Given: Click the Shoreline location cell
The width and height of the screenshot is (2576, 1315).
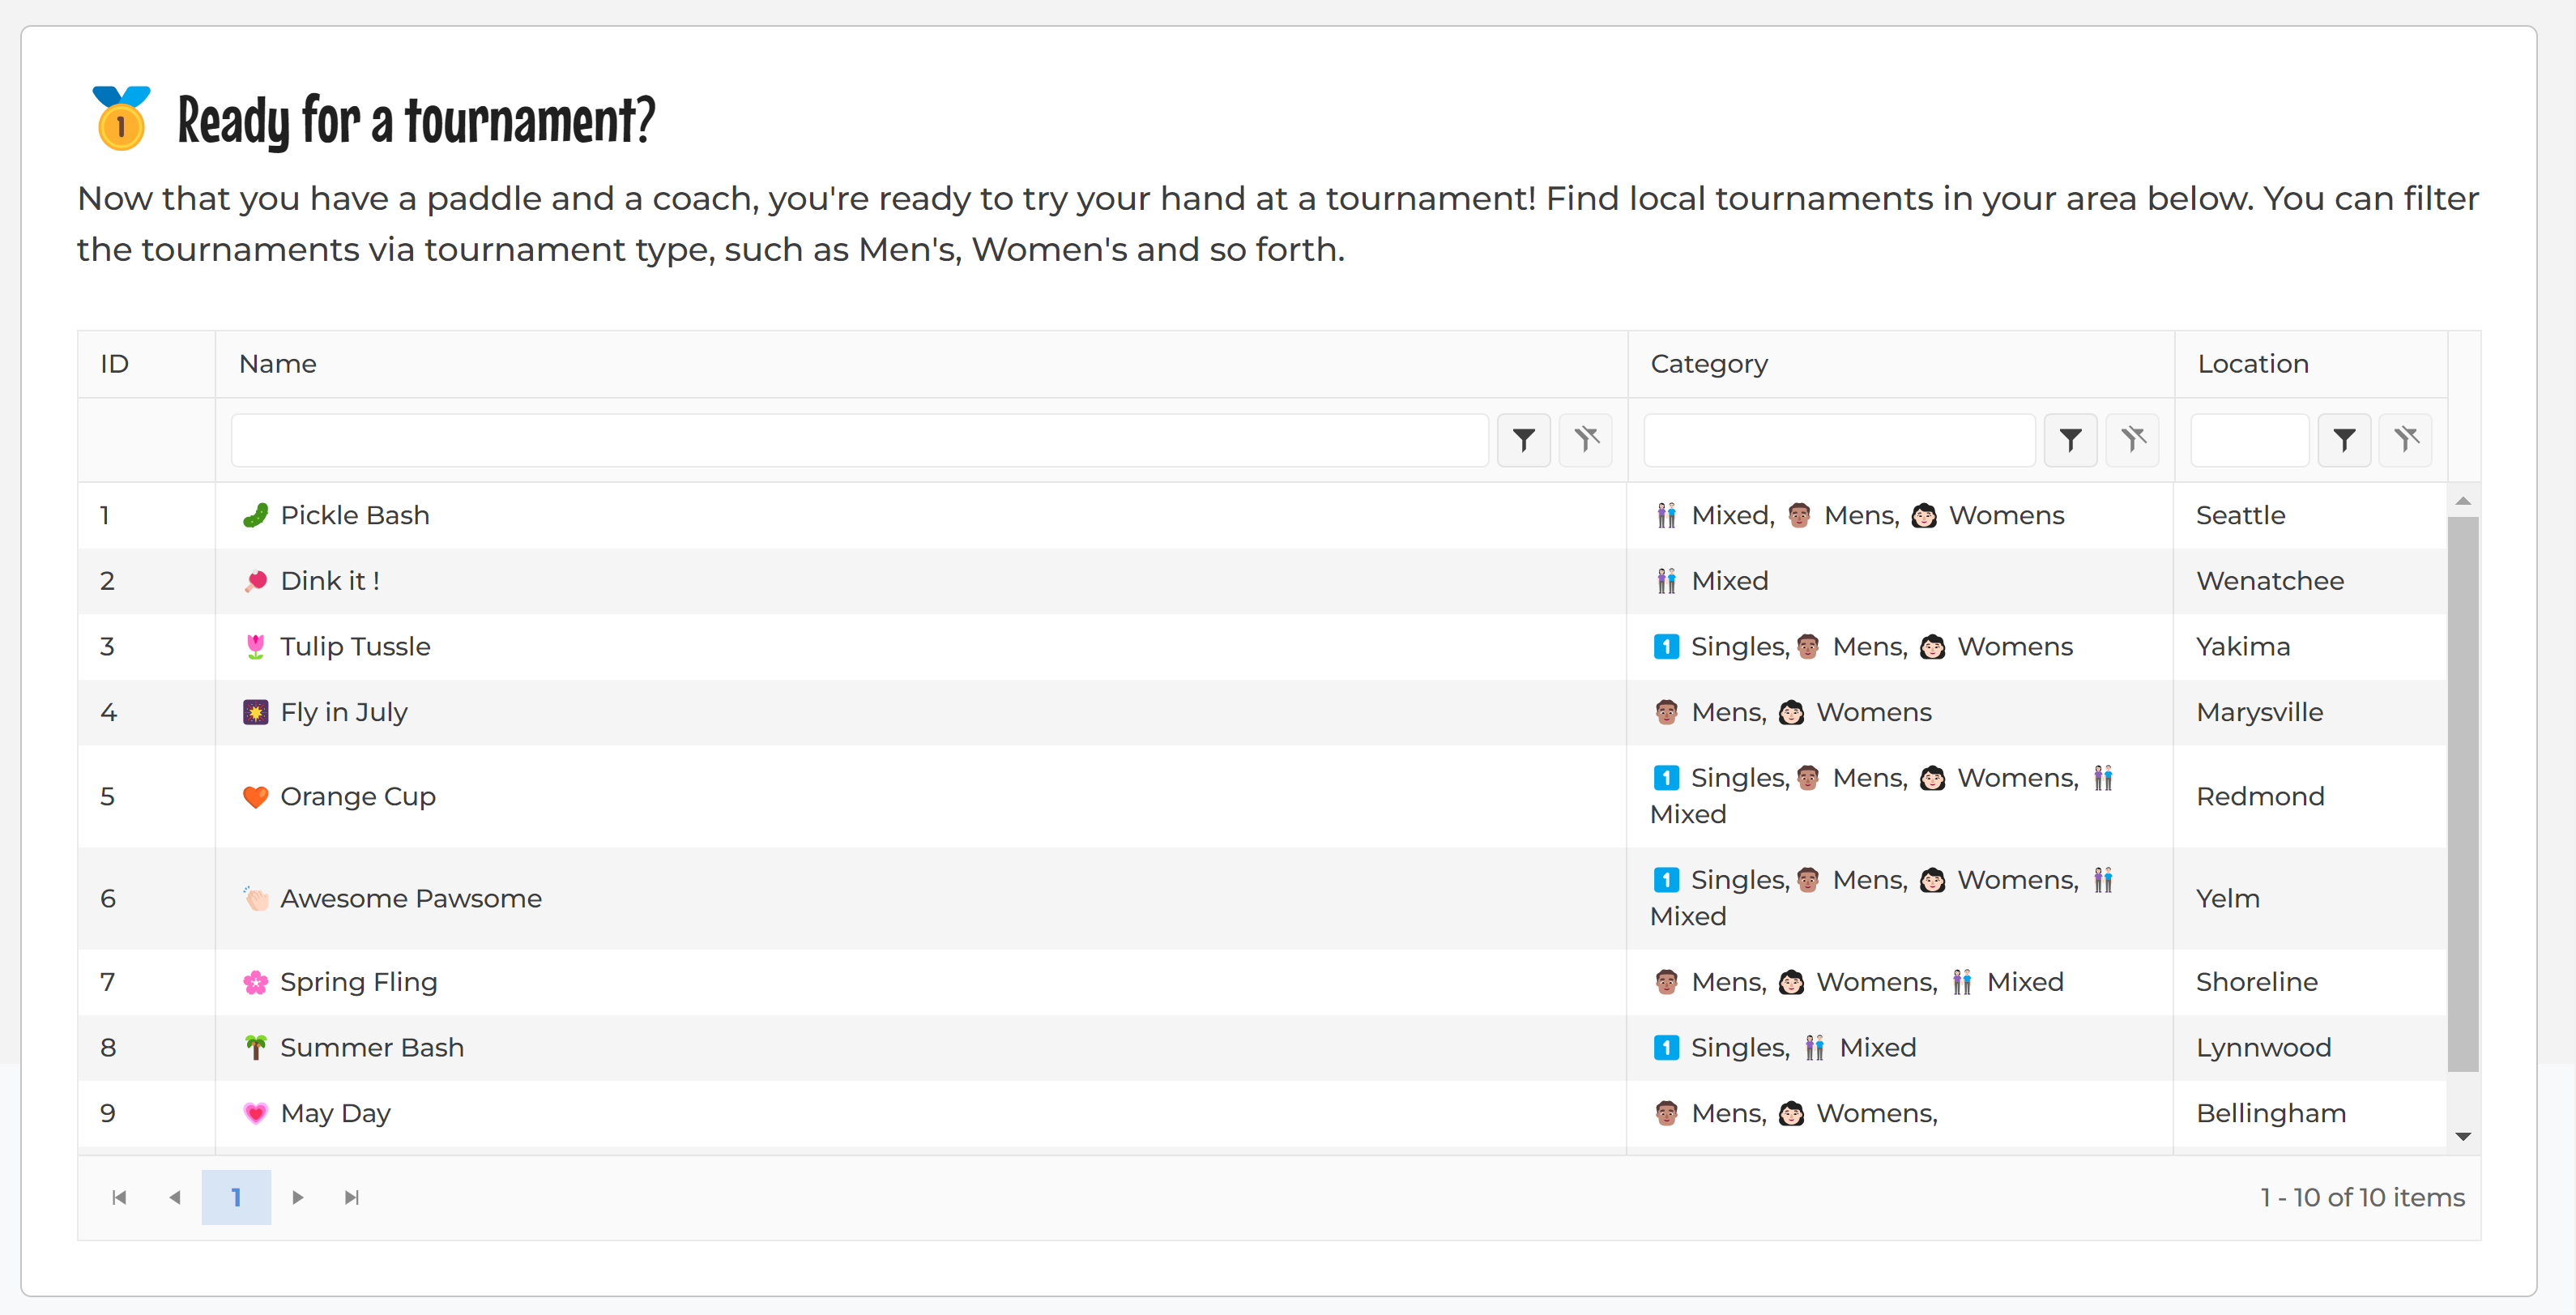Looking at the screenshot, I should (2310, 982).
